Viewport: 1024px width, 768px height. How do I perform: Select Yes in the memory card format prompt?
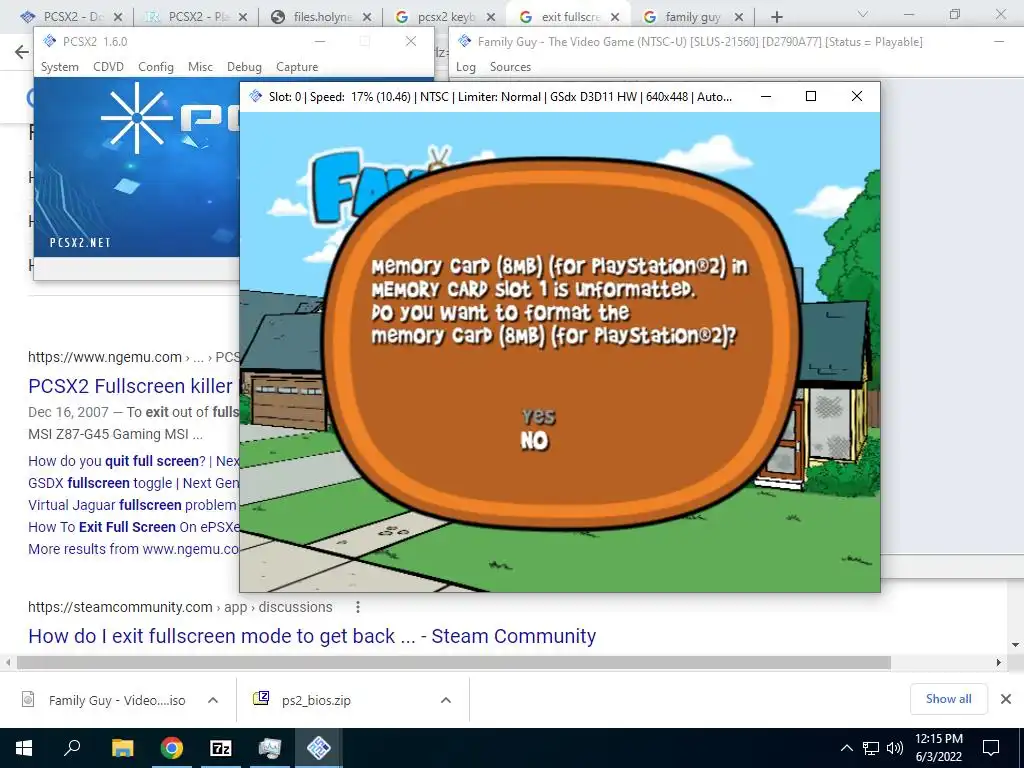[538, 416]
